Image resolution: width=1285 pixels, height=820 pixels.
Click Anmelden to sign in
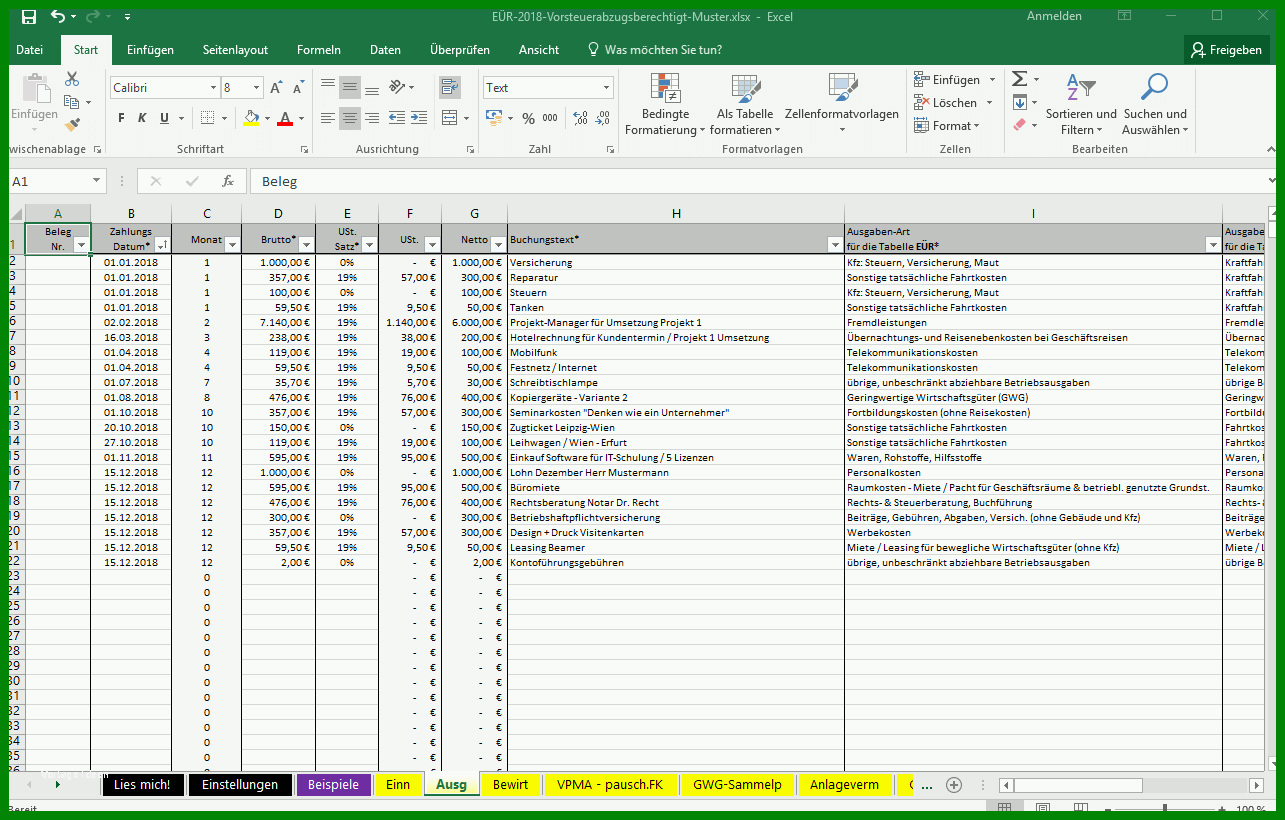click(x=1054, y=17)
